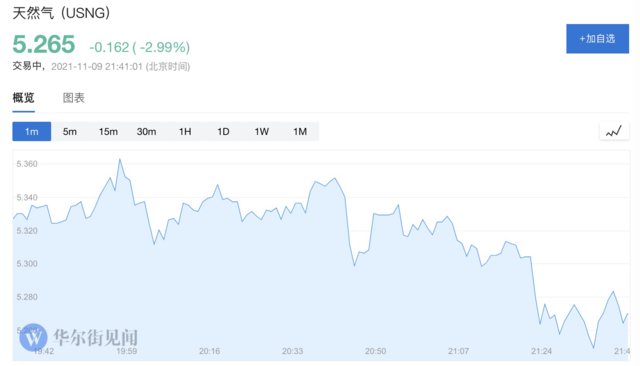Click the +加自选 add to watchlist button
The width and height of the screenshot is (640, 366).
598,39
